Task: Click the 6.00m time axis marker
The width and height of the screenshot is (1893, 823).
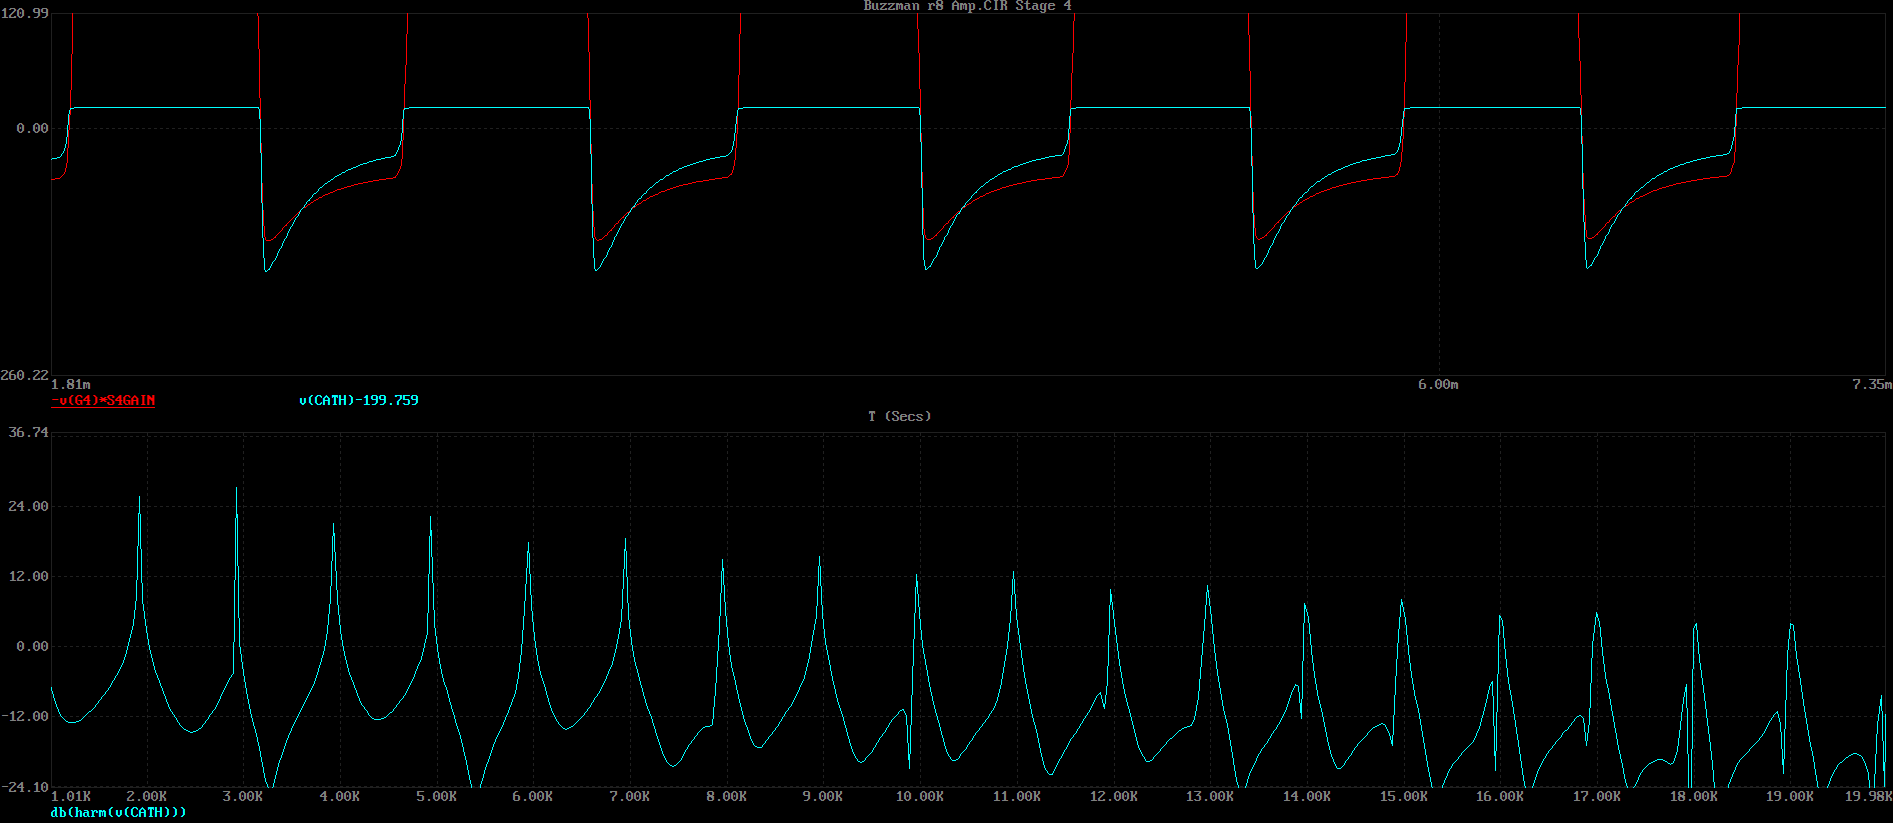Action: tap(1438, 384)
